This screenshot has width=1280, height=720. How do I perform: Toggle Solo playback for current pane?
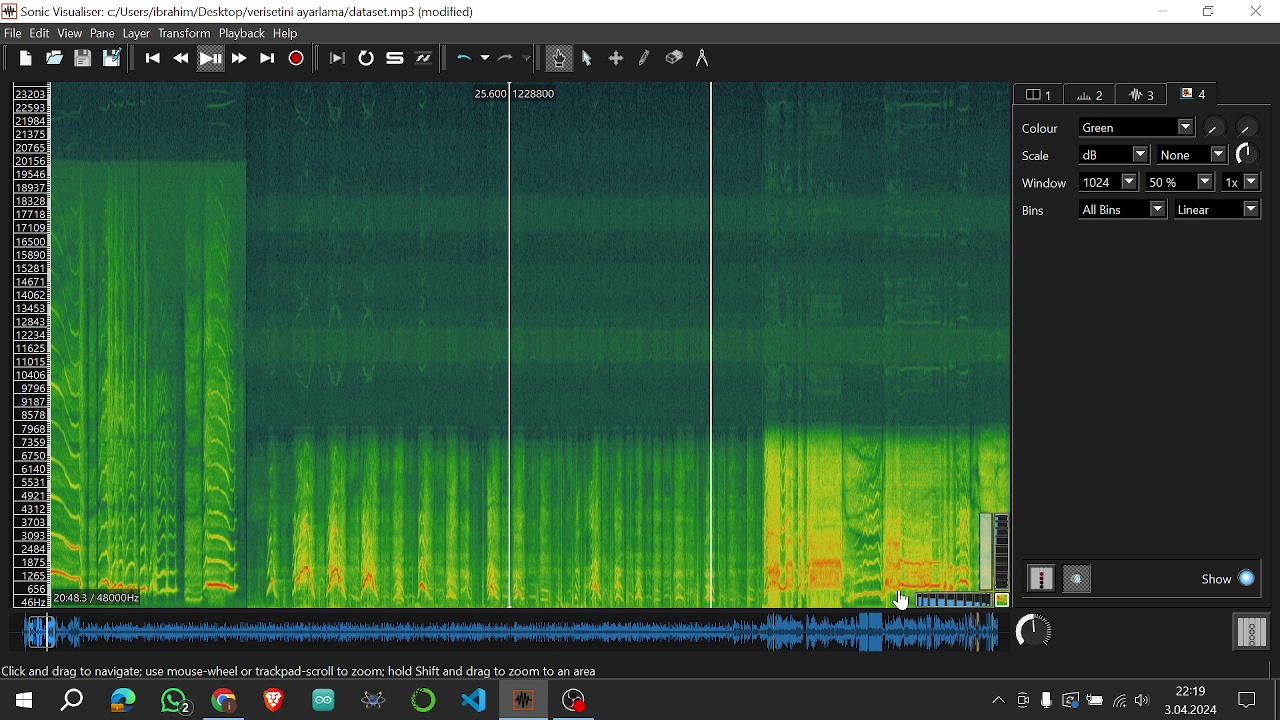395,59
